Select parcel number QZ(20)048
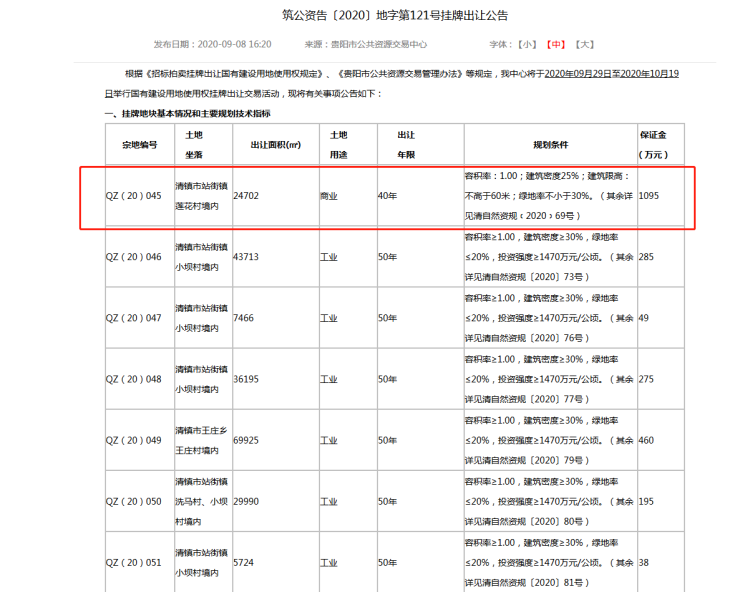The width and height of the screenshot is (740, 592). click(134, 379)
